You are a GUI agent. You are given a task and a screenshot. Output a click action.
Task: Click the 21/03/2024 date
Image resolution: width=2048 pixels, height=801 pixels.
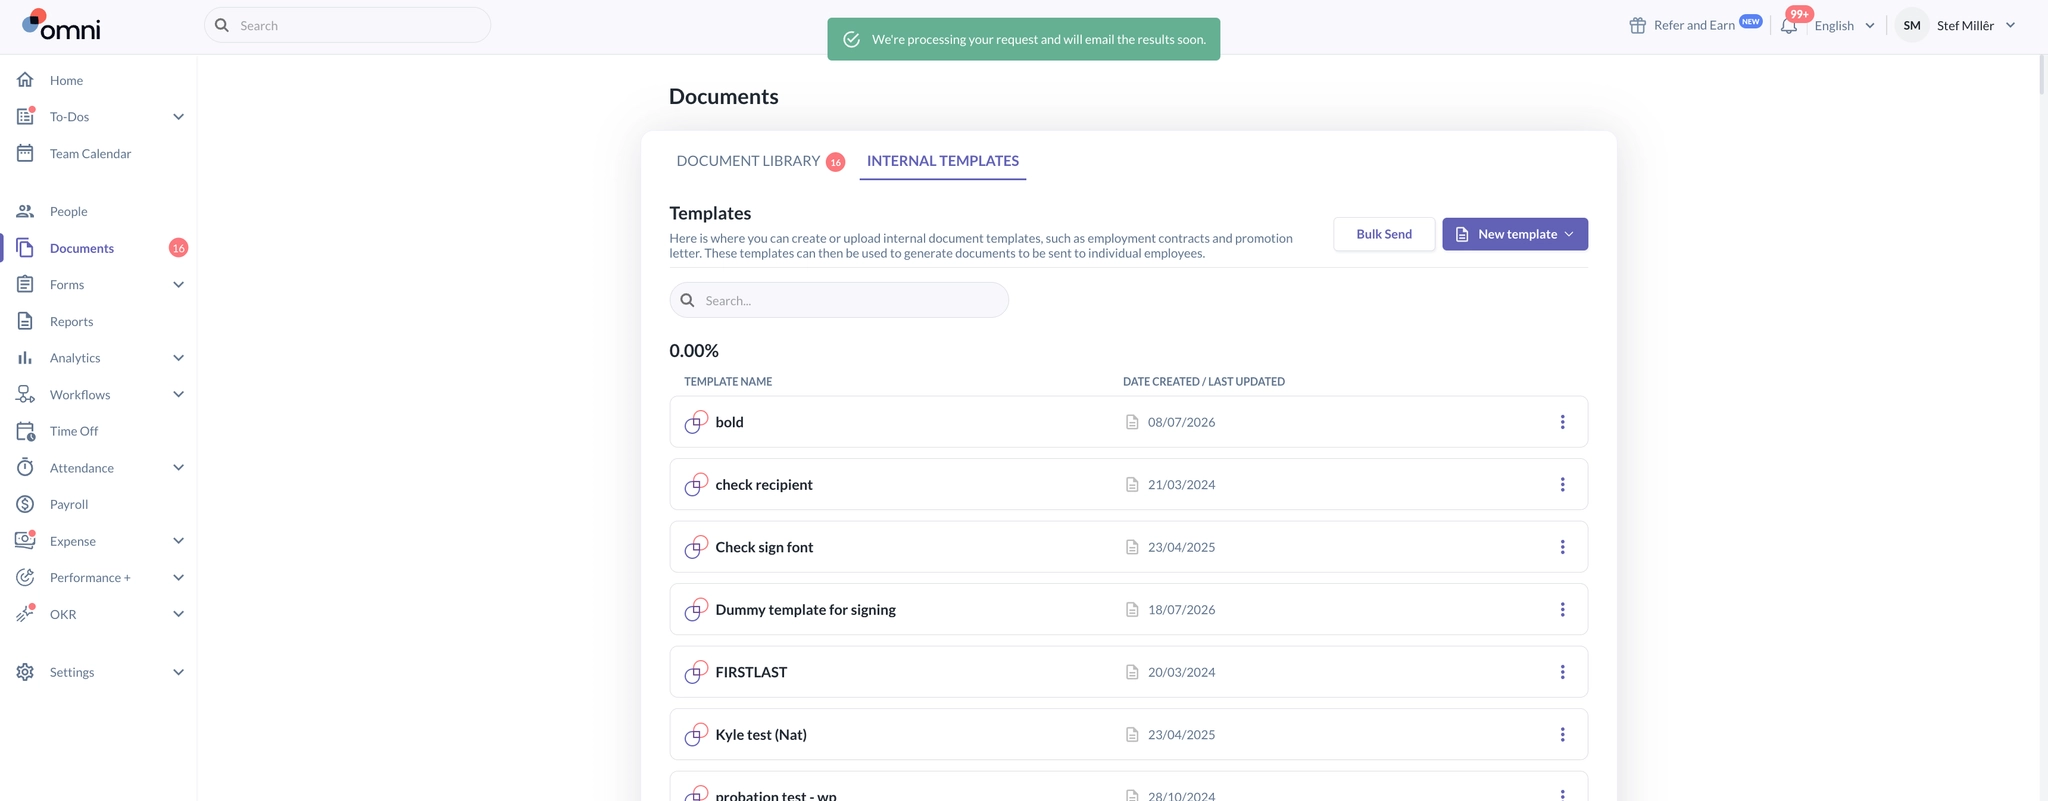click(1181, 484)
